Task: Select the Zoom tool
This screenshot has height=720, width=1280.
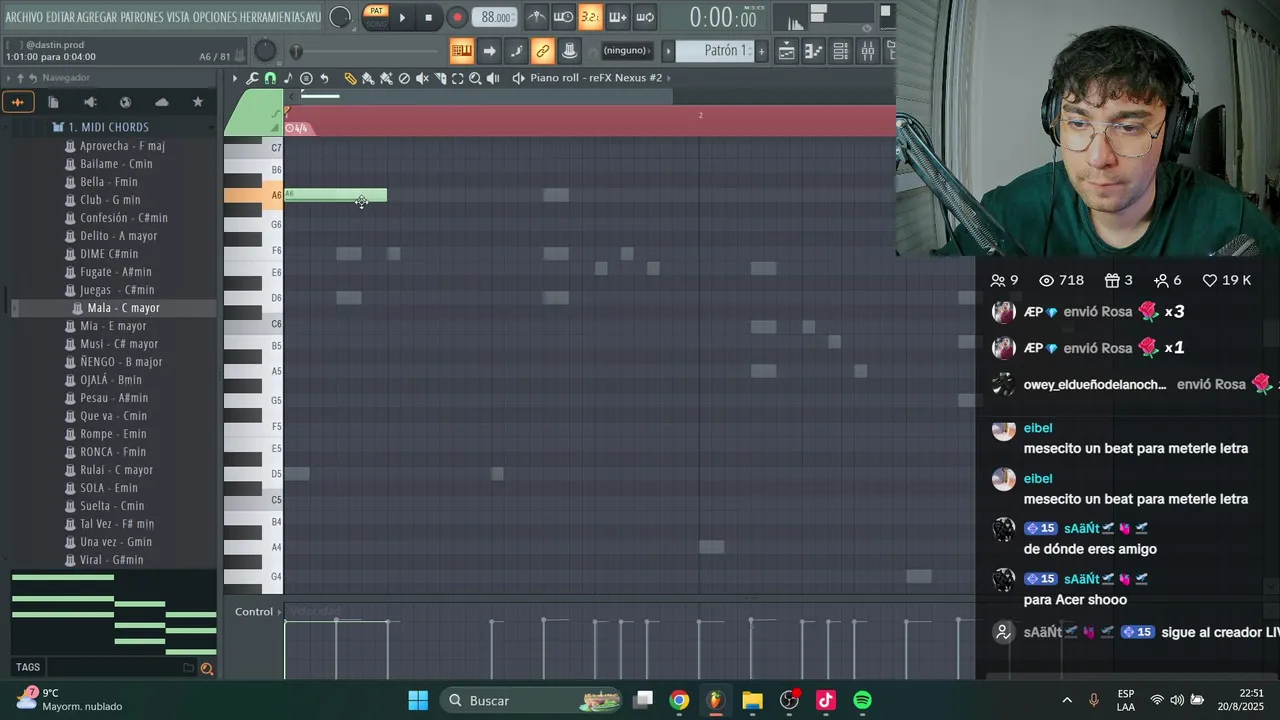Action: pos(476,78)
